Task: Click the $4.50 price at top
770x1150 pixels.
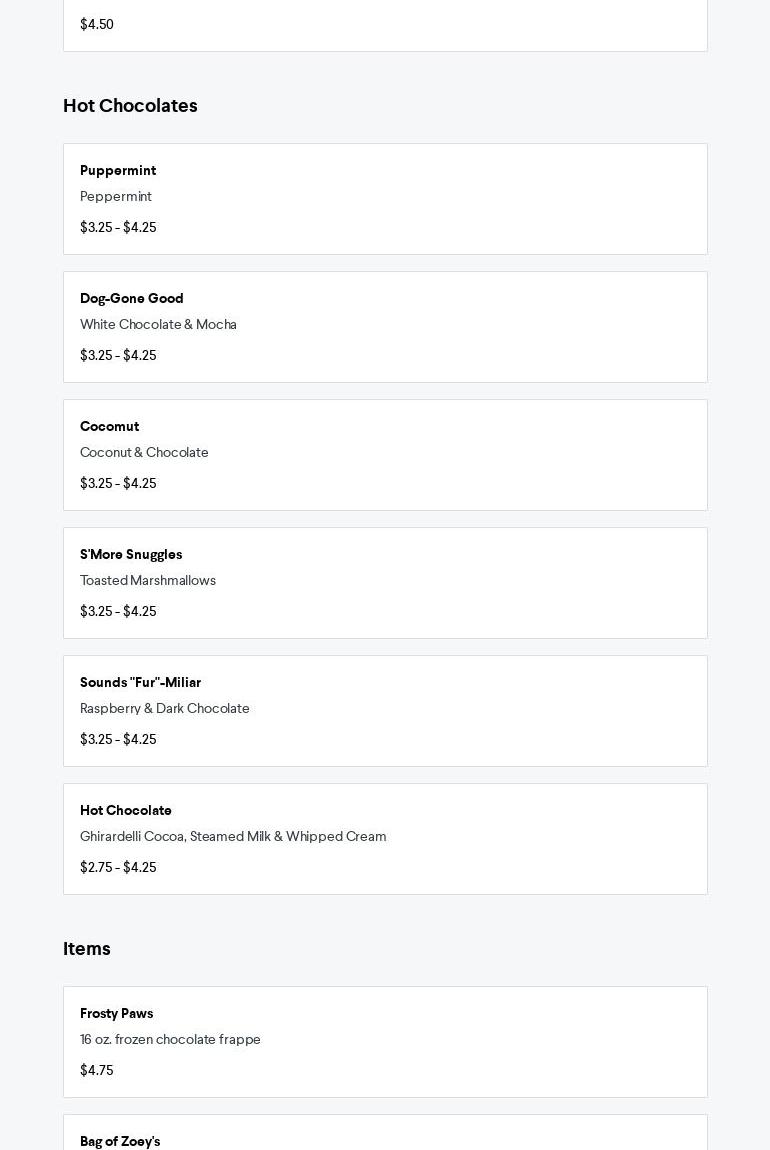Action: pyautogui.click(x=97, y=24)
